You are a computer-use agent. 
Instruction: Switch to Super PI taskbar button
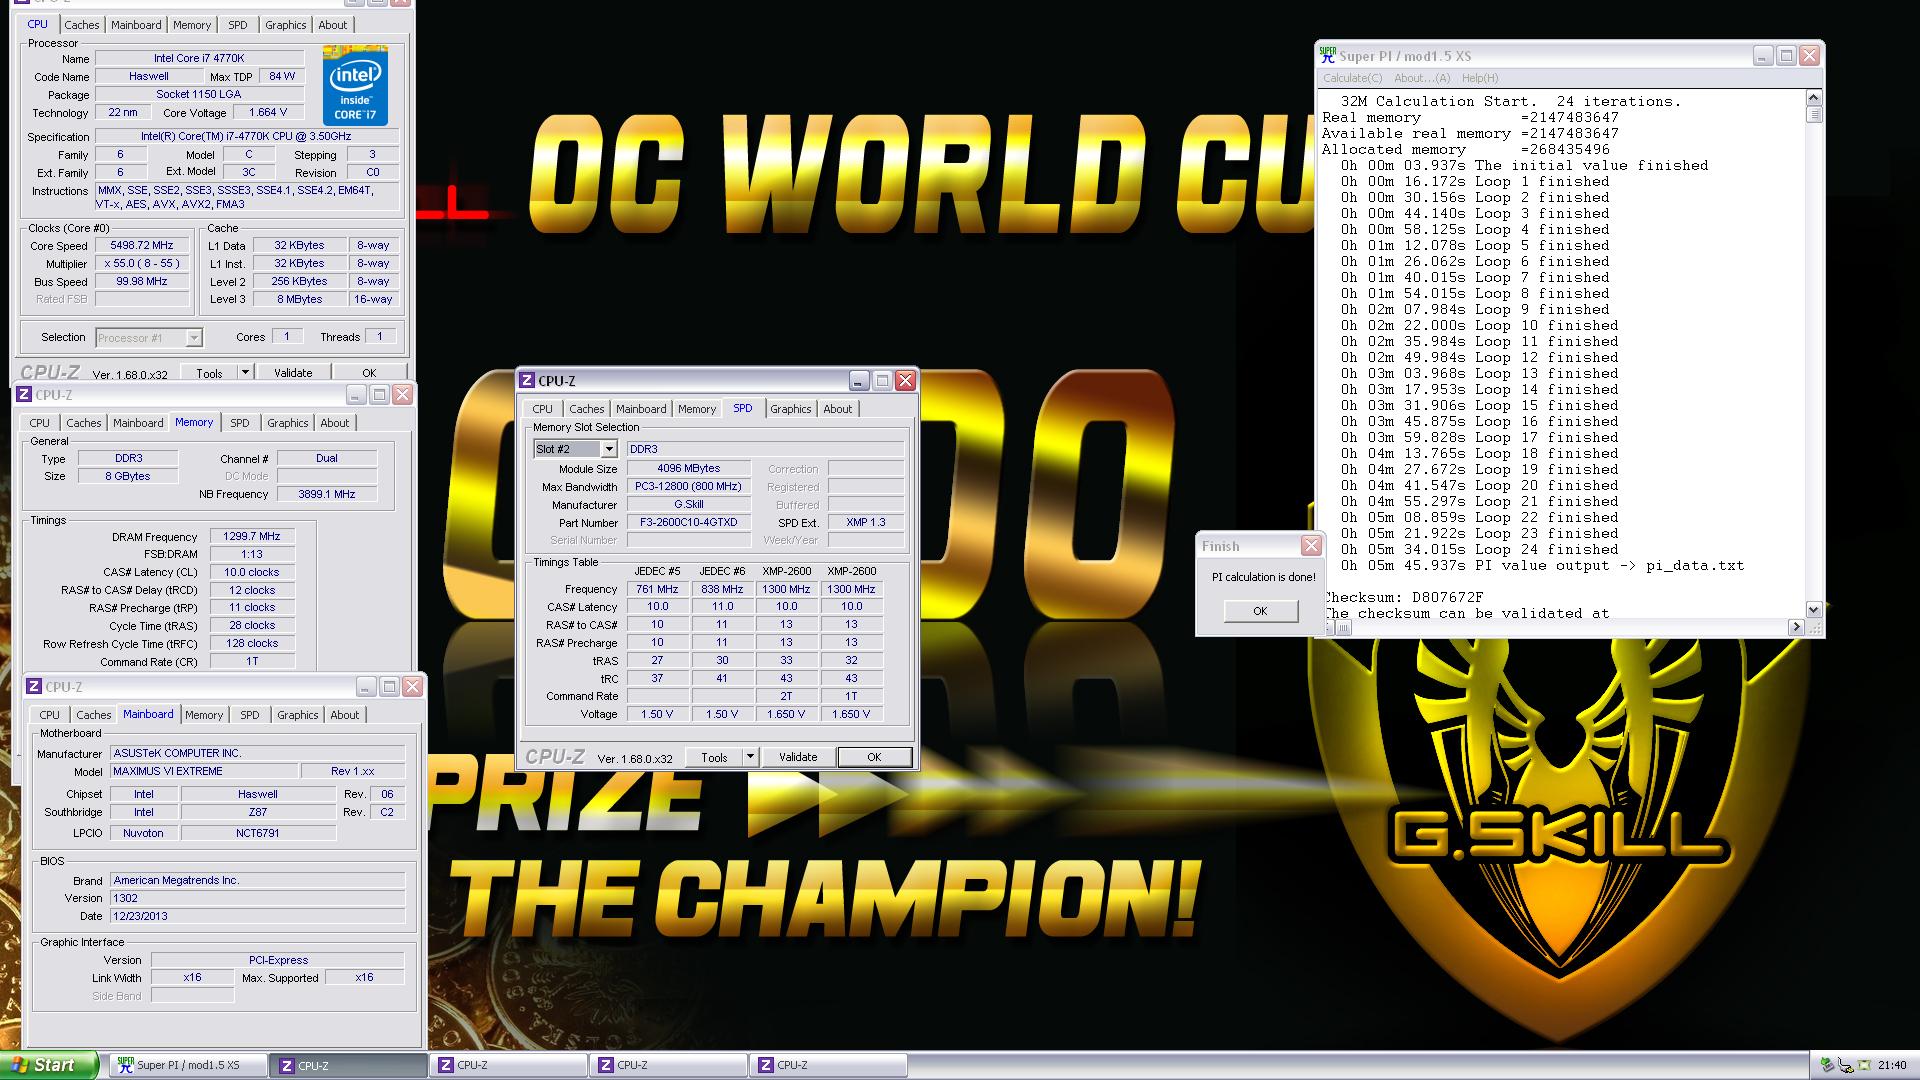[x=188, y=1065]
